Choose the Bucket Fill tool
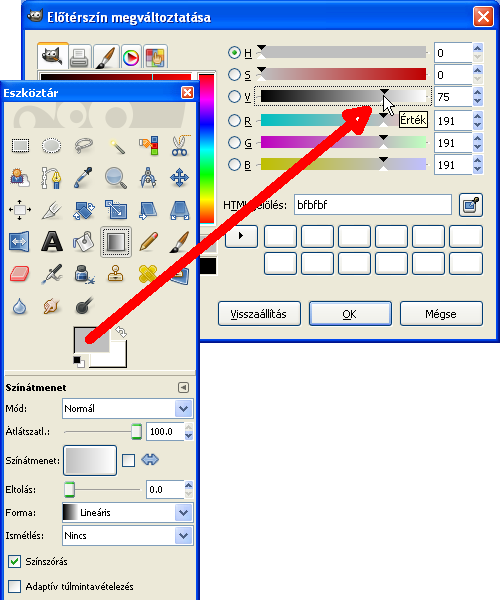500x600 pixels. (83, 242)
